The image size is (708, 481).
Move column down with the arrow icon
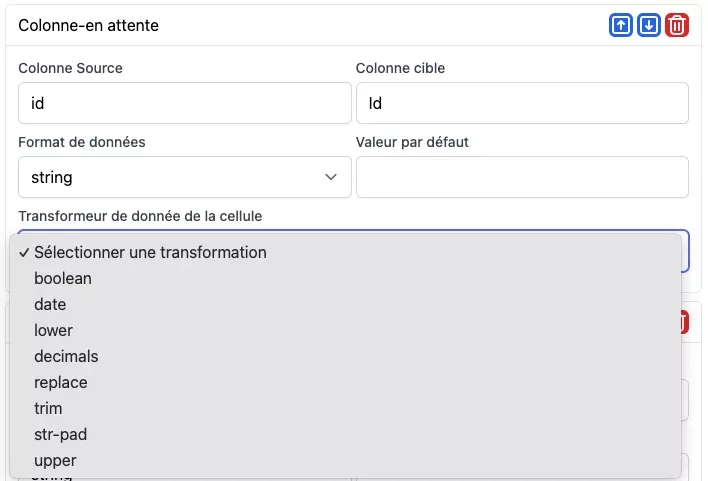pyautogui.click(x=649, y=26)
